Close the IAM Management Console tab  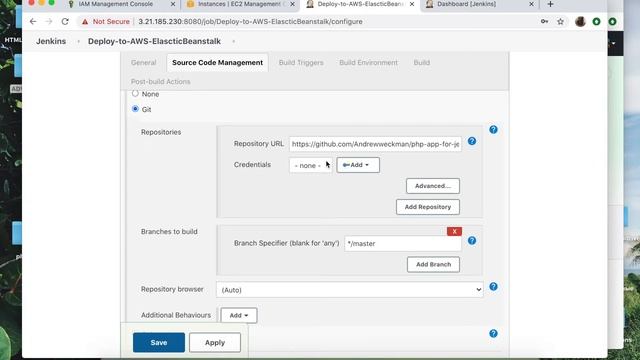(173, 4)
